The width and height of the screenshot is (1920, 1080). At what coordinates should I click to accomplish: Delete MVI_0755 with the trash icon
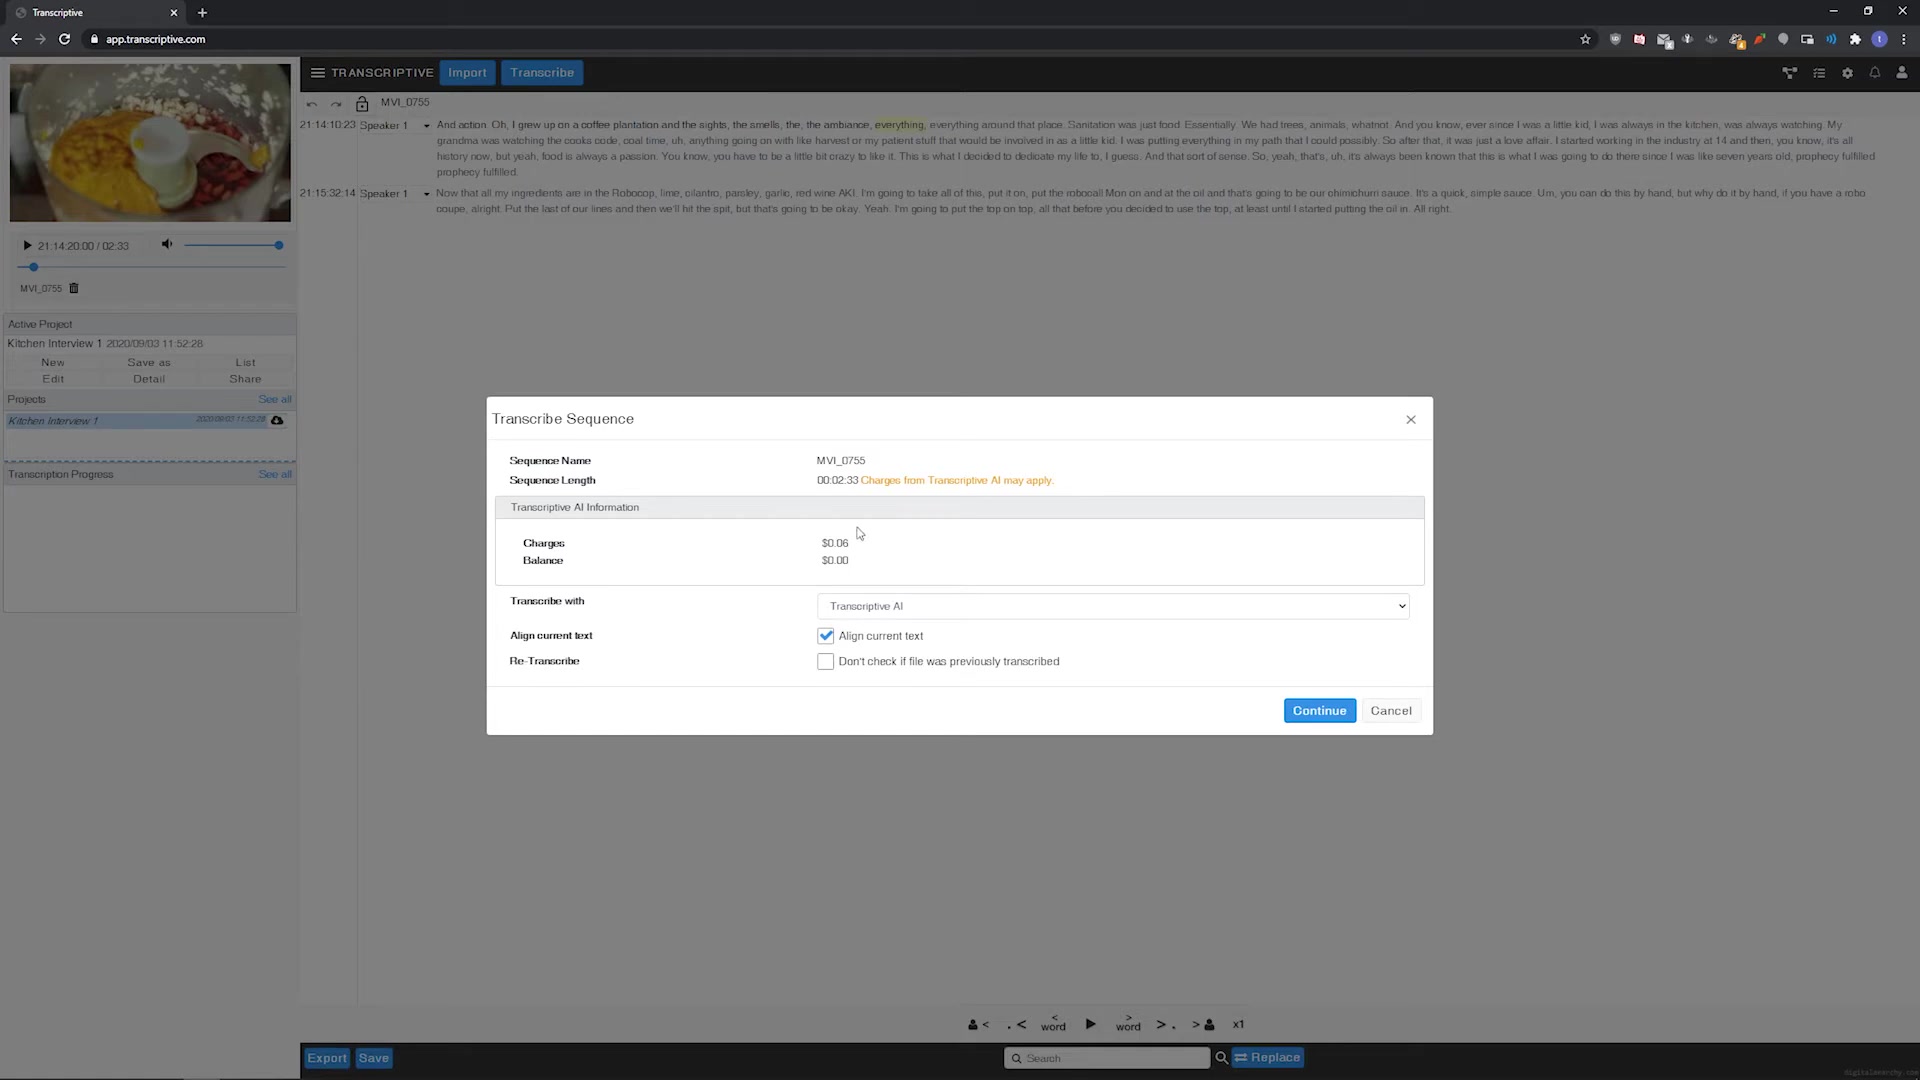(74, 288)
